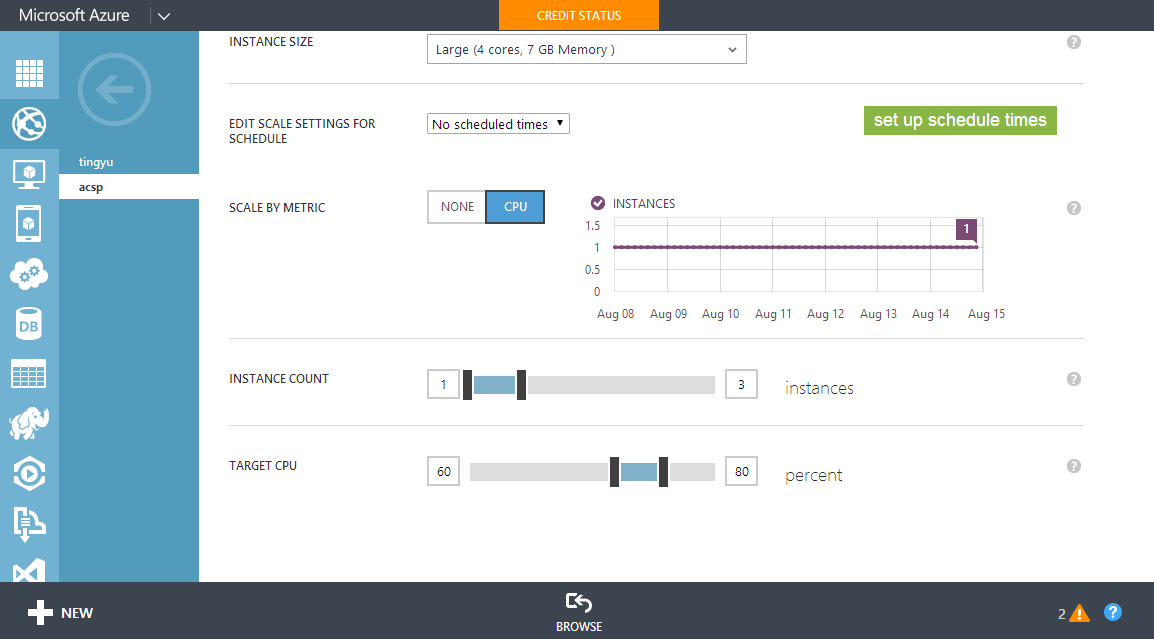This screenshot has height=639, width=1154.
Task: Click the NEW label in bottom bar
Action: [x=77, y=612]
